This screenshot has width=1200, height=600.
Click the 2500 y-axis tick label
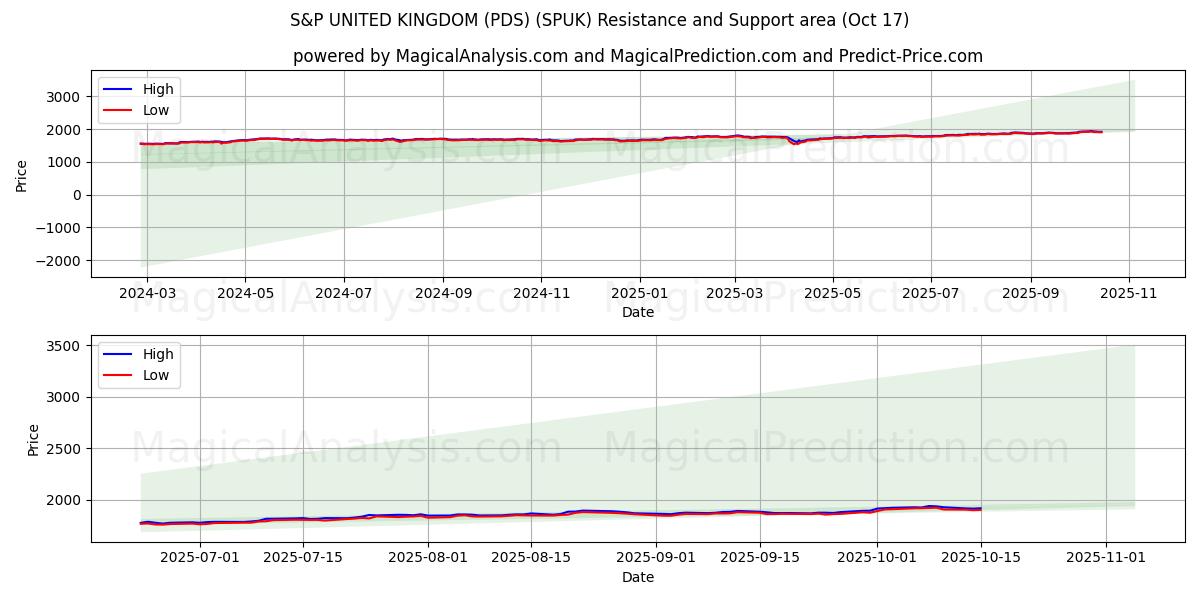pos(64,449)
